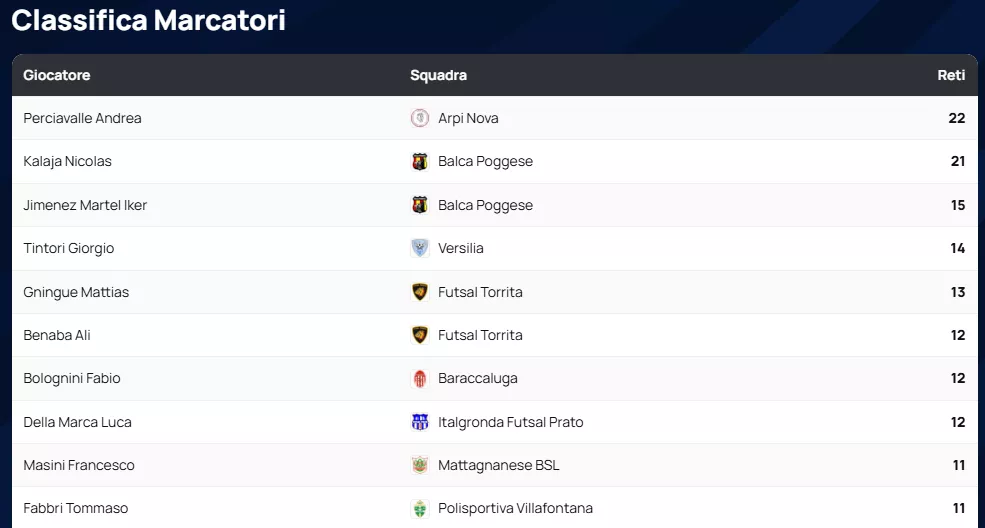Open Bolognini Fabio player name
The height and width of the screenshot is (528, 985).
[x=72, y=378]
